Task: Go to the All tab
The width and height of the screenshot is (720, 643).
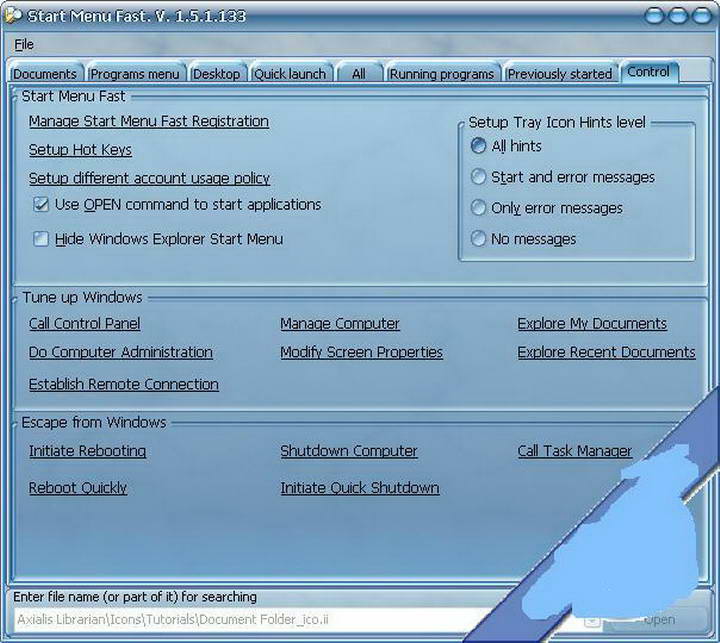Action: [359, 74]
